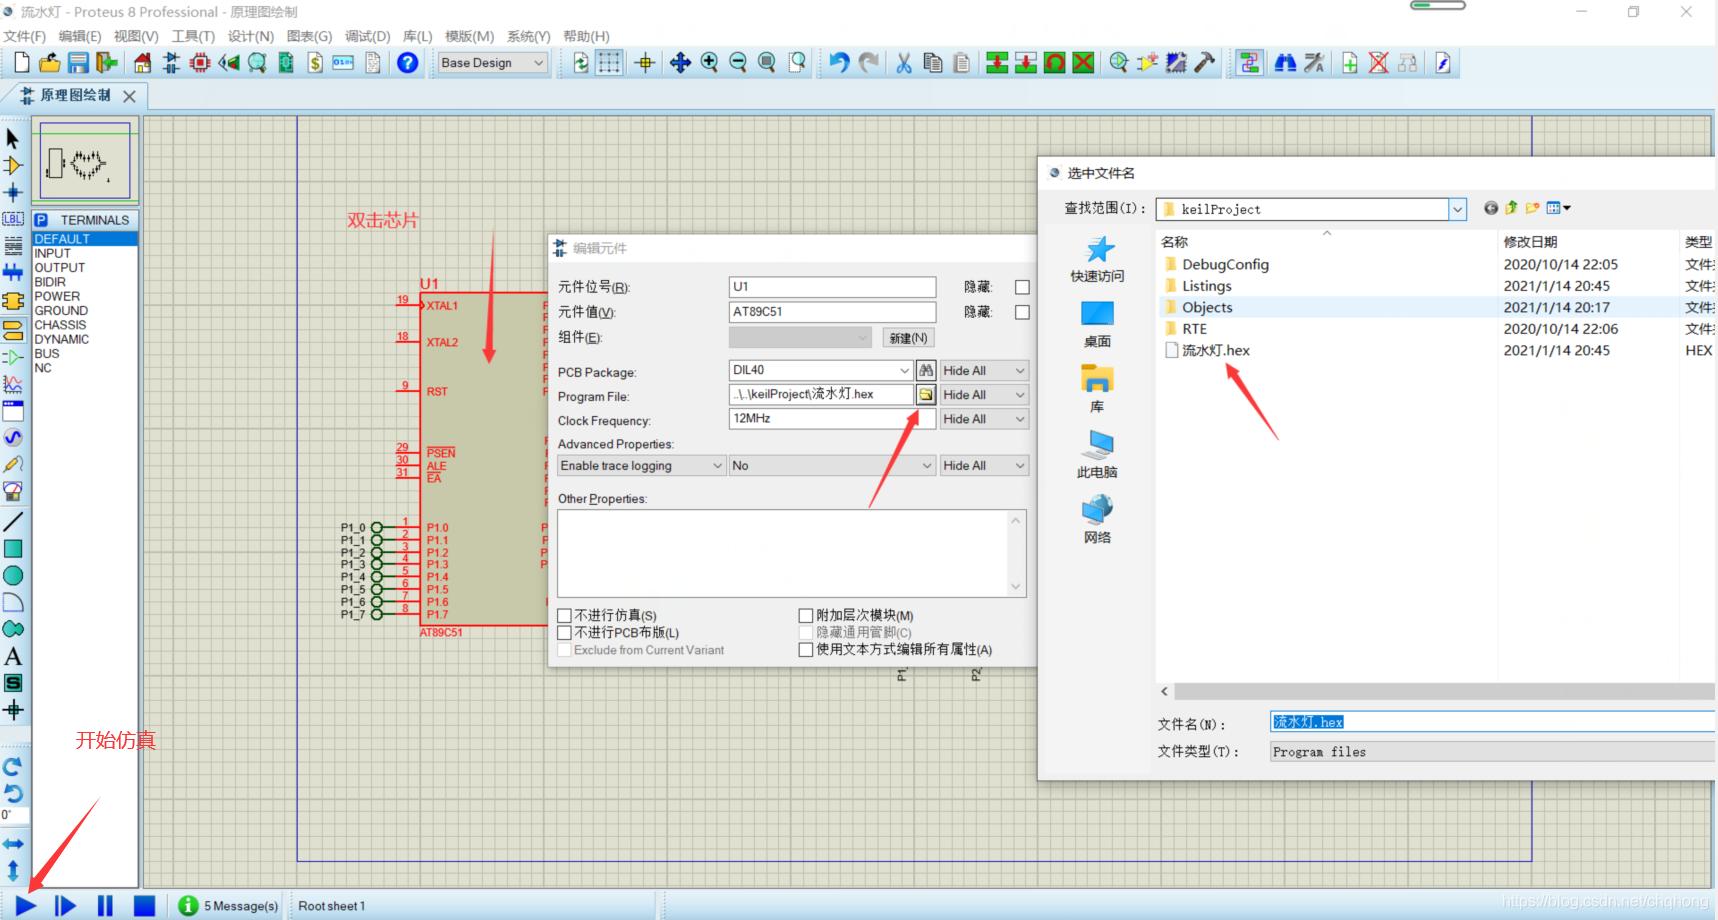The width and height of the screenshot is (1718, 920).
Task: Tick the hide checkbox for 元件值
Action: coord(1022,312)
